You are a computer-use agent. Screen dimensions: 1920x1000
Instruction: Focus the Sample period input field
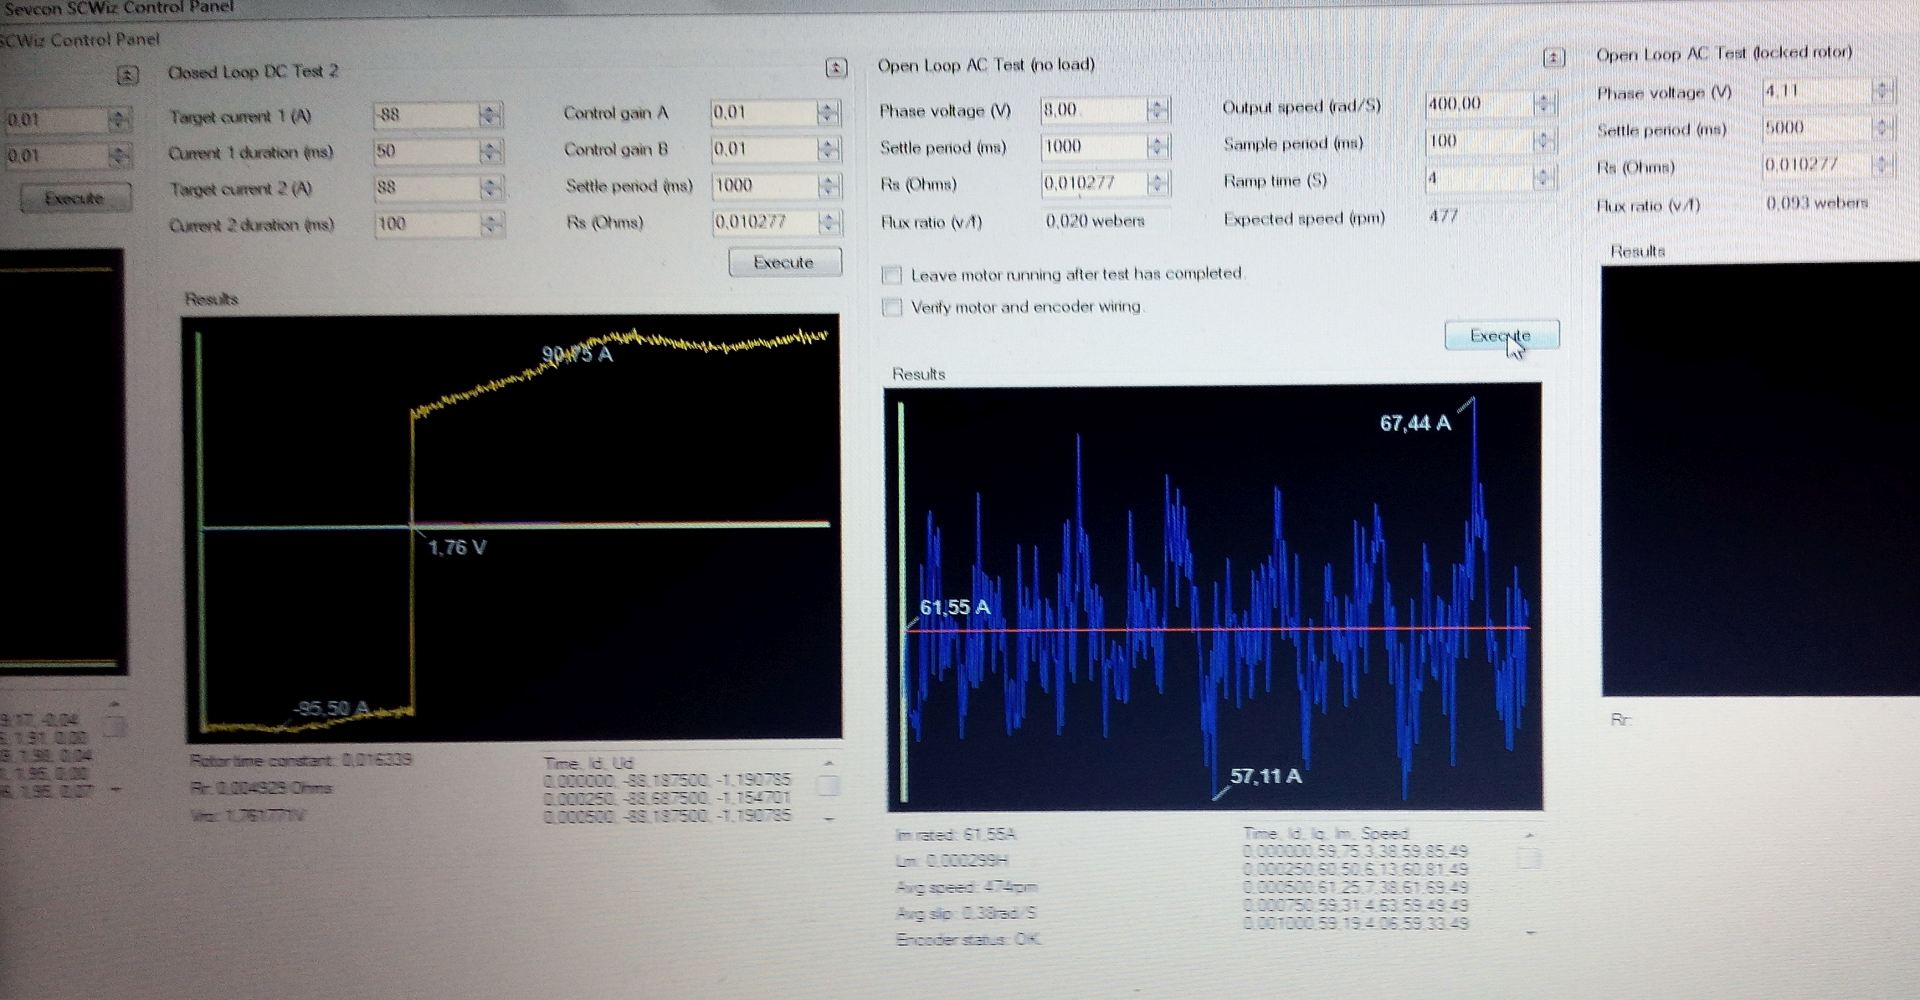point(1477,141)
